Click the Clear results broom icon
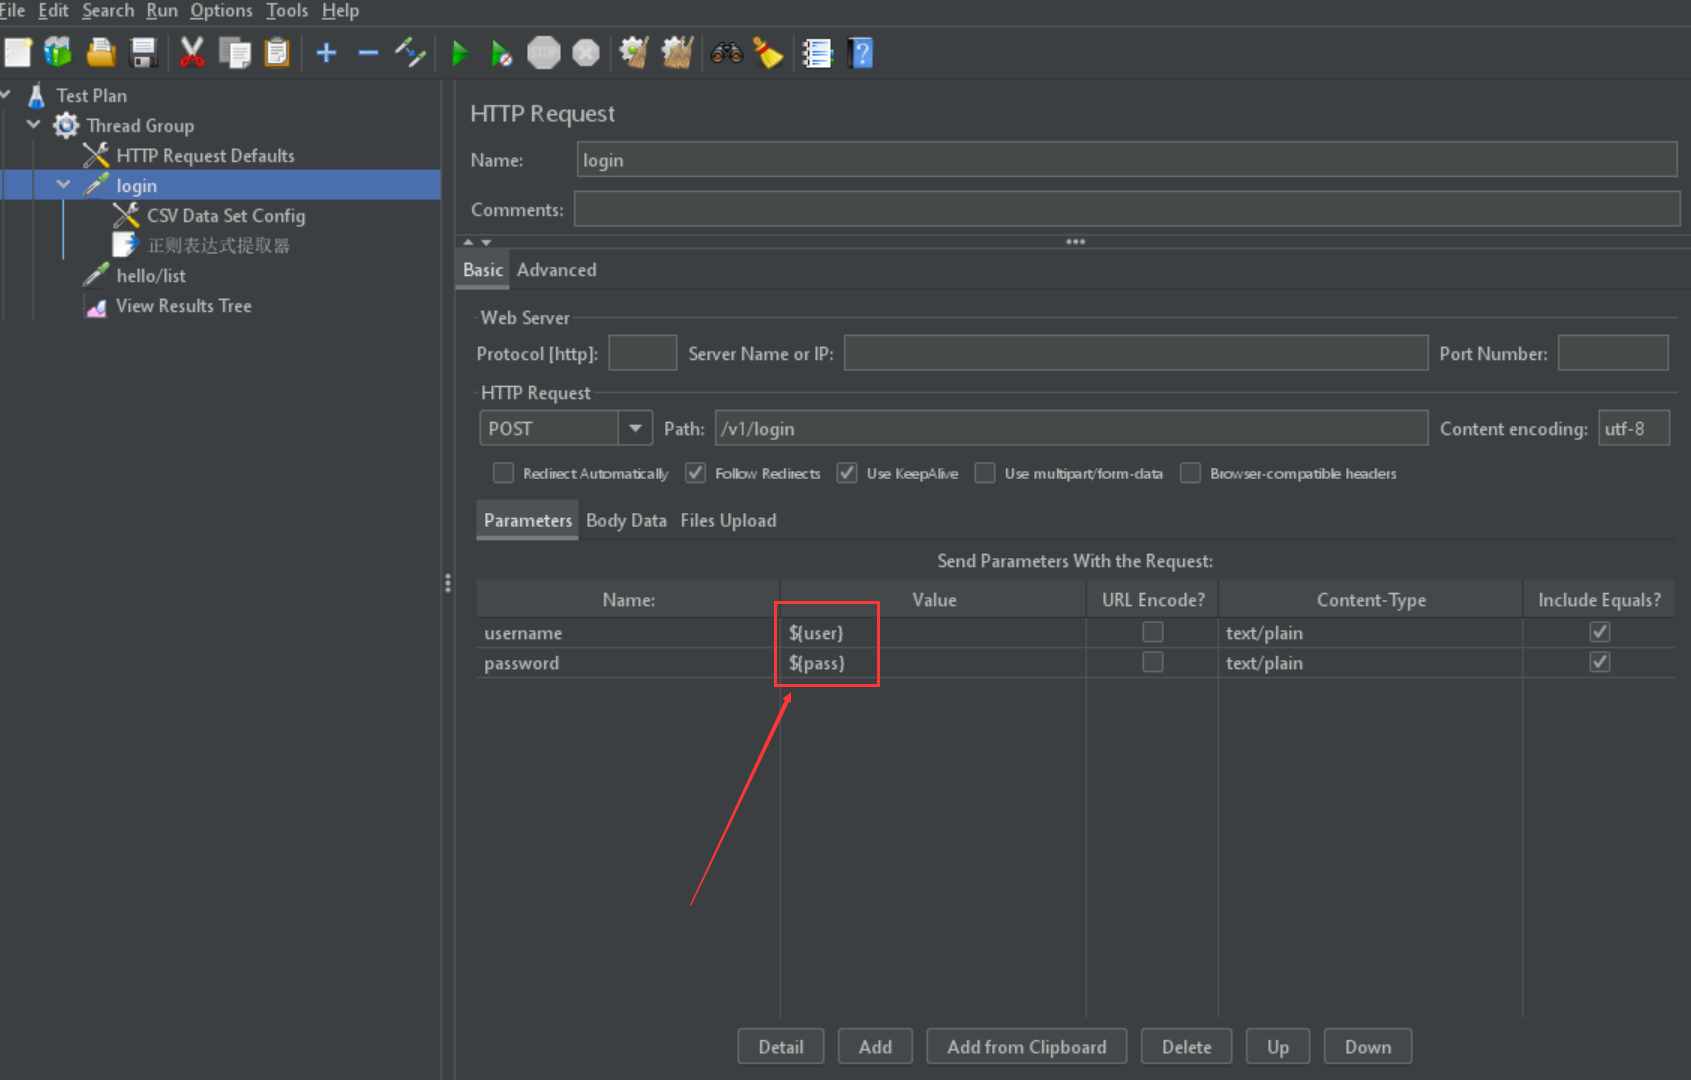 634,52
